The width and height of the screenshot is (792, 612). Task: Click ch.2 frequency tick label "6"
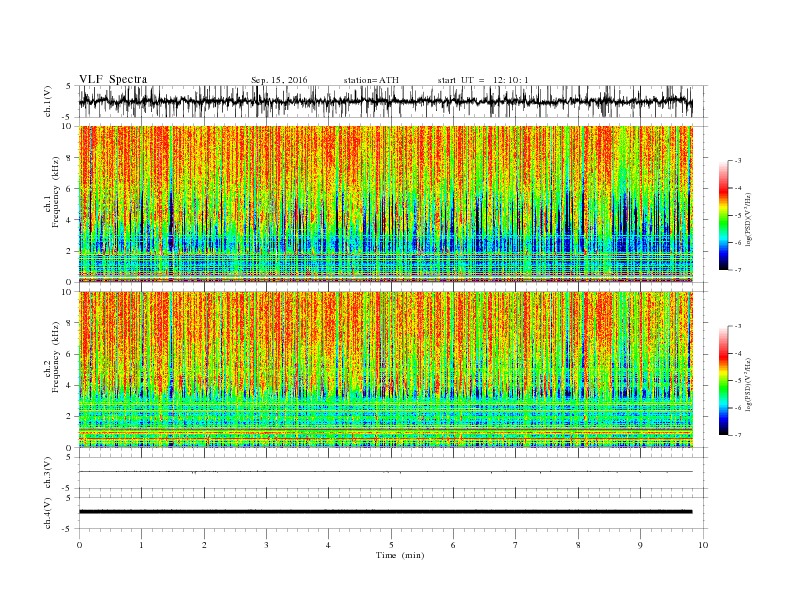coord(70,354)
